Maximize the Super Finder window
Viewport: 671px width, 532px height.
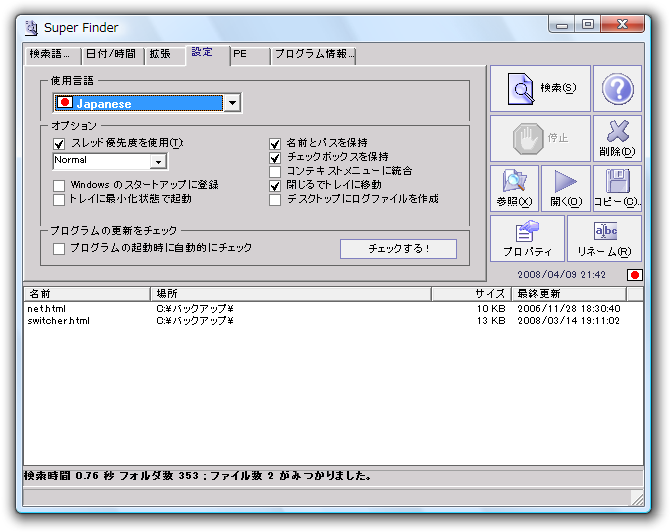click(588, 24)
